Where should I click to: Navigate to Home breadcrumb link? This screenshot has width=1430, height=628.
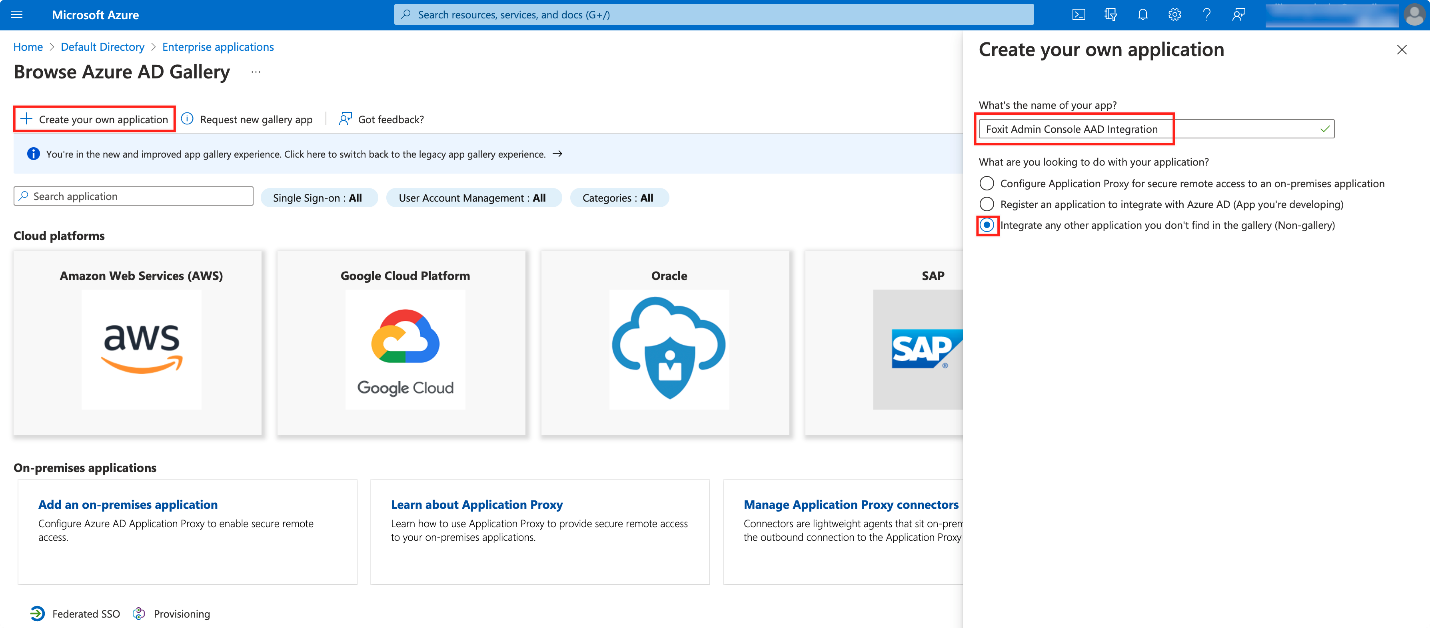pos(27,46)
